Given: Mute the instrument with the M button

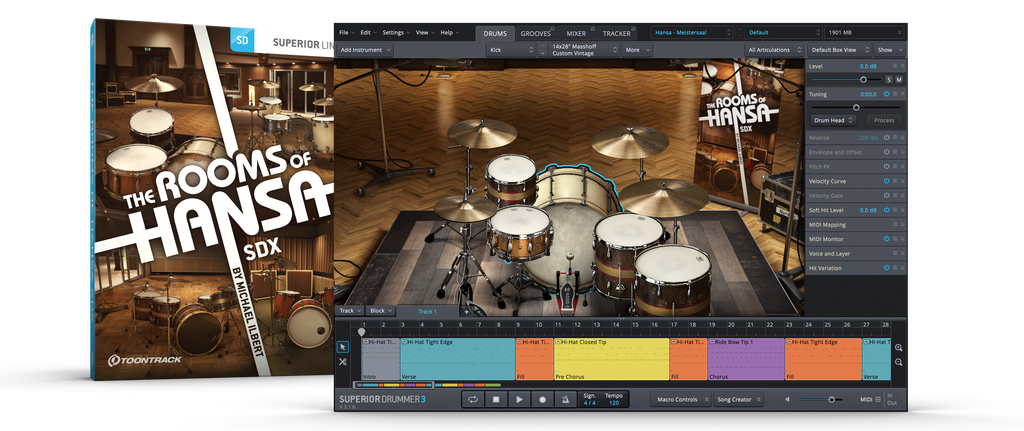Looking at the screenshot, I should (899, 79).
